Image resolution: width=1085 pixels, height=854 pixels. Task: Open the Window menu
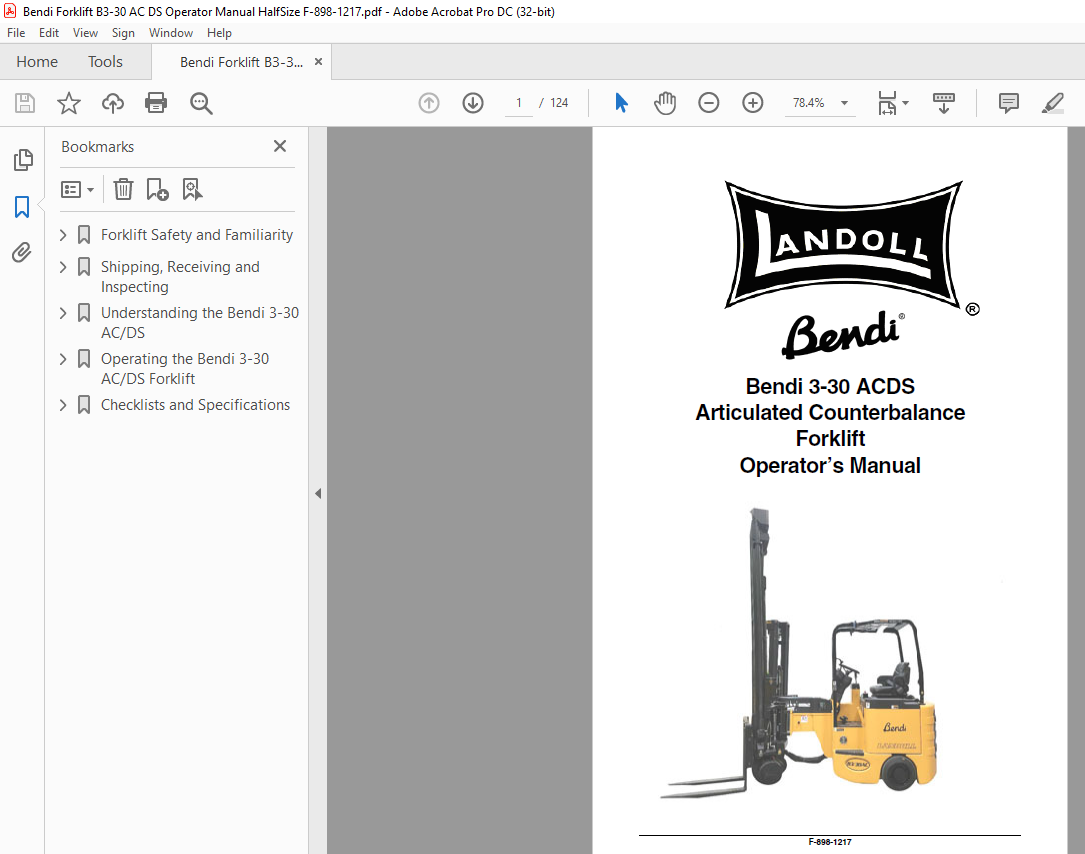click(x=171, y=33)
